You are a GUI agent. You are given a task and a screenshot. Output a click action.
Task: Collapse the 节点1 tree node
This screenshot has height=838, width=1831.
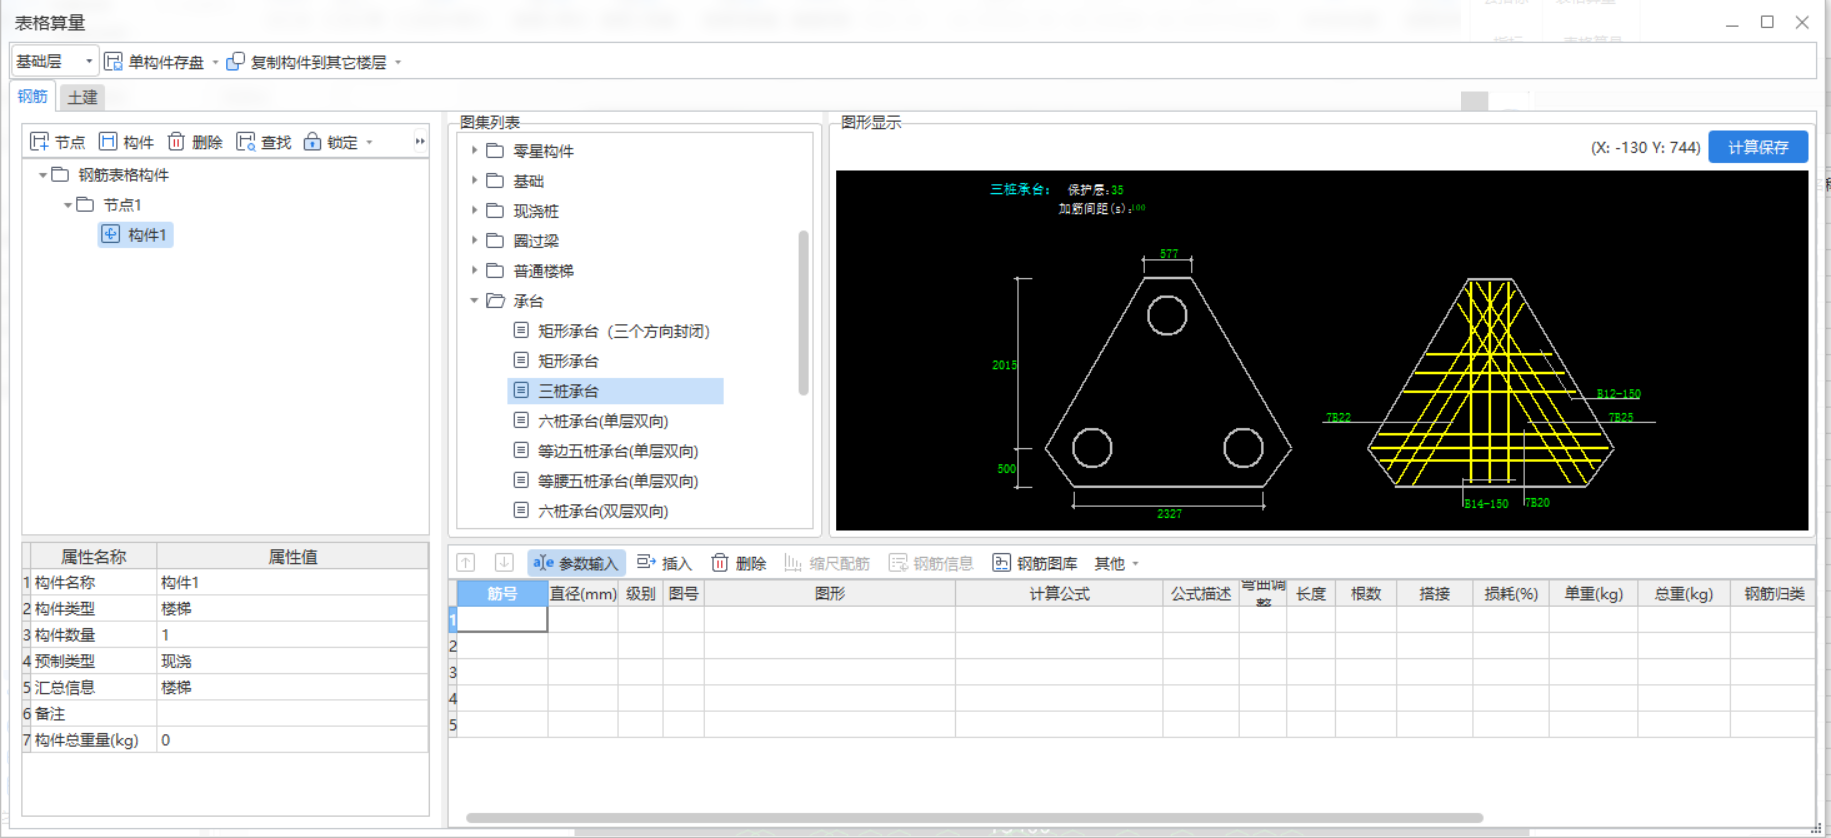68,205
